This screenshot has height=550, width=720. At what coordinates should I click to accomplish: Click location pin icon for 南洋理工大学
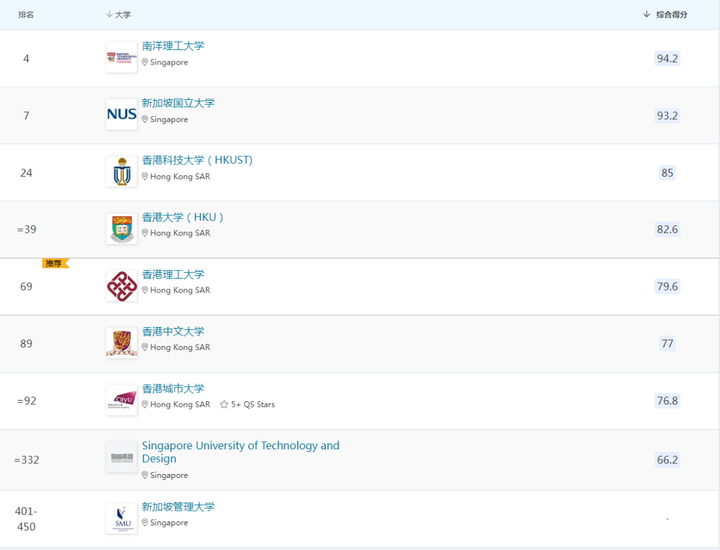(x=145, y=62)
